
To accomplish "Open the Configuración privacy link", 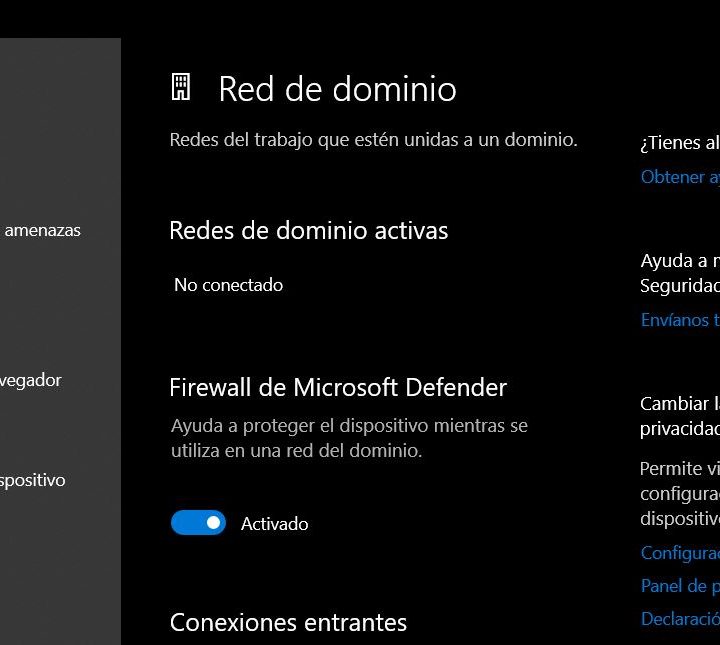I will point(680,553).
